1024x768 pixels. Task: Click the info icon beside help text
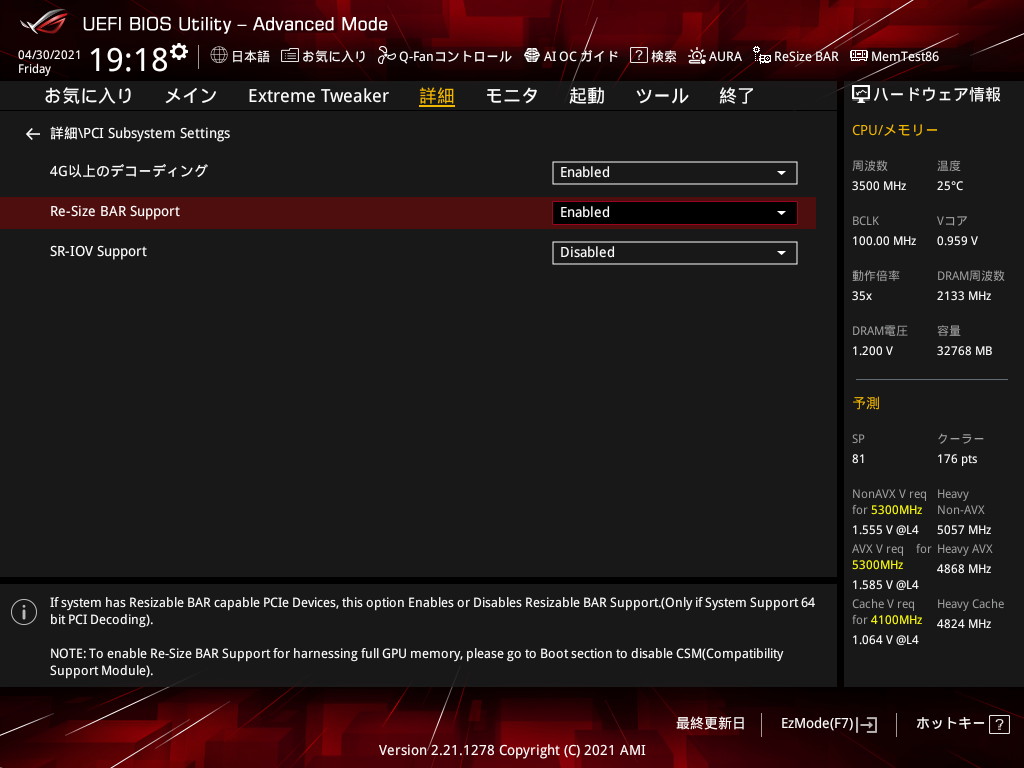[24, 612]
